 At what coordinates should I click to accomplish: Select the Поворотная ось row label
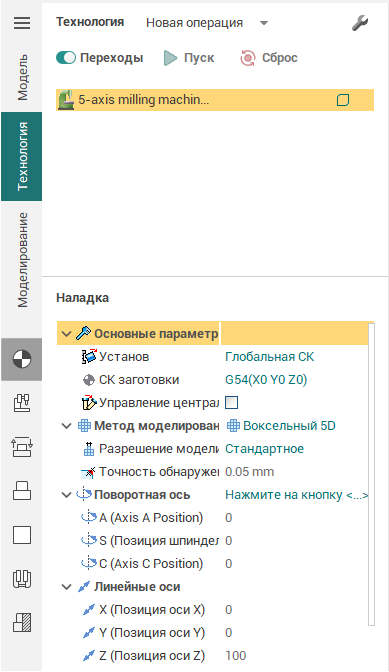click(x=142, y=495)
